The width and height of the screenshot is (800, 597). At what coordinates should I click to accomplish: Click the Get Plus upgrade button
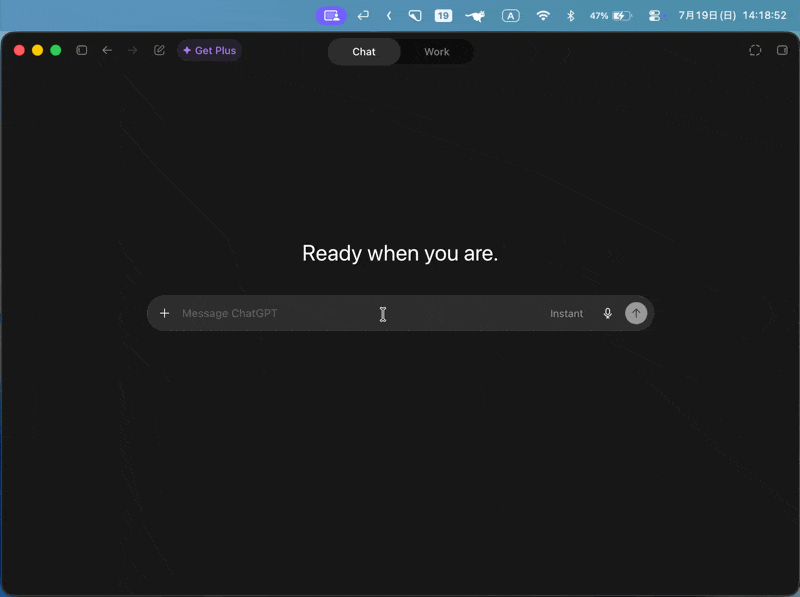point(210,51)
